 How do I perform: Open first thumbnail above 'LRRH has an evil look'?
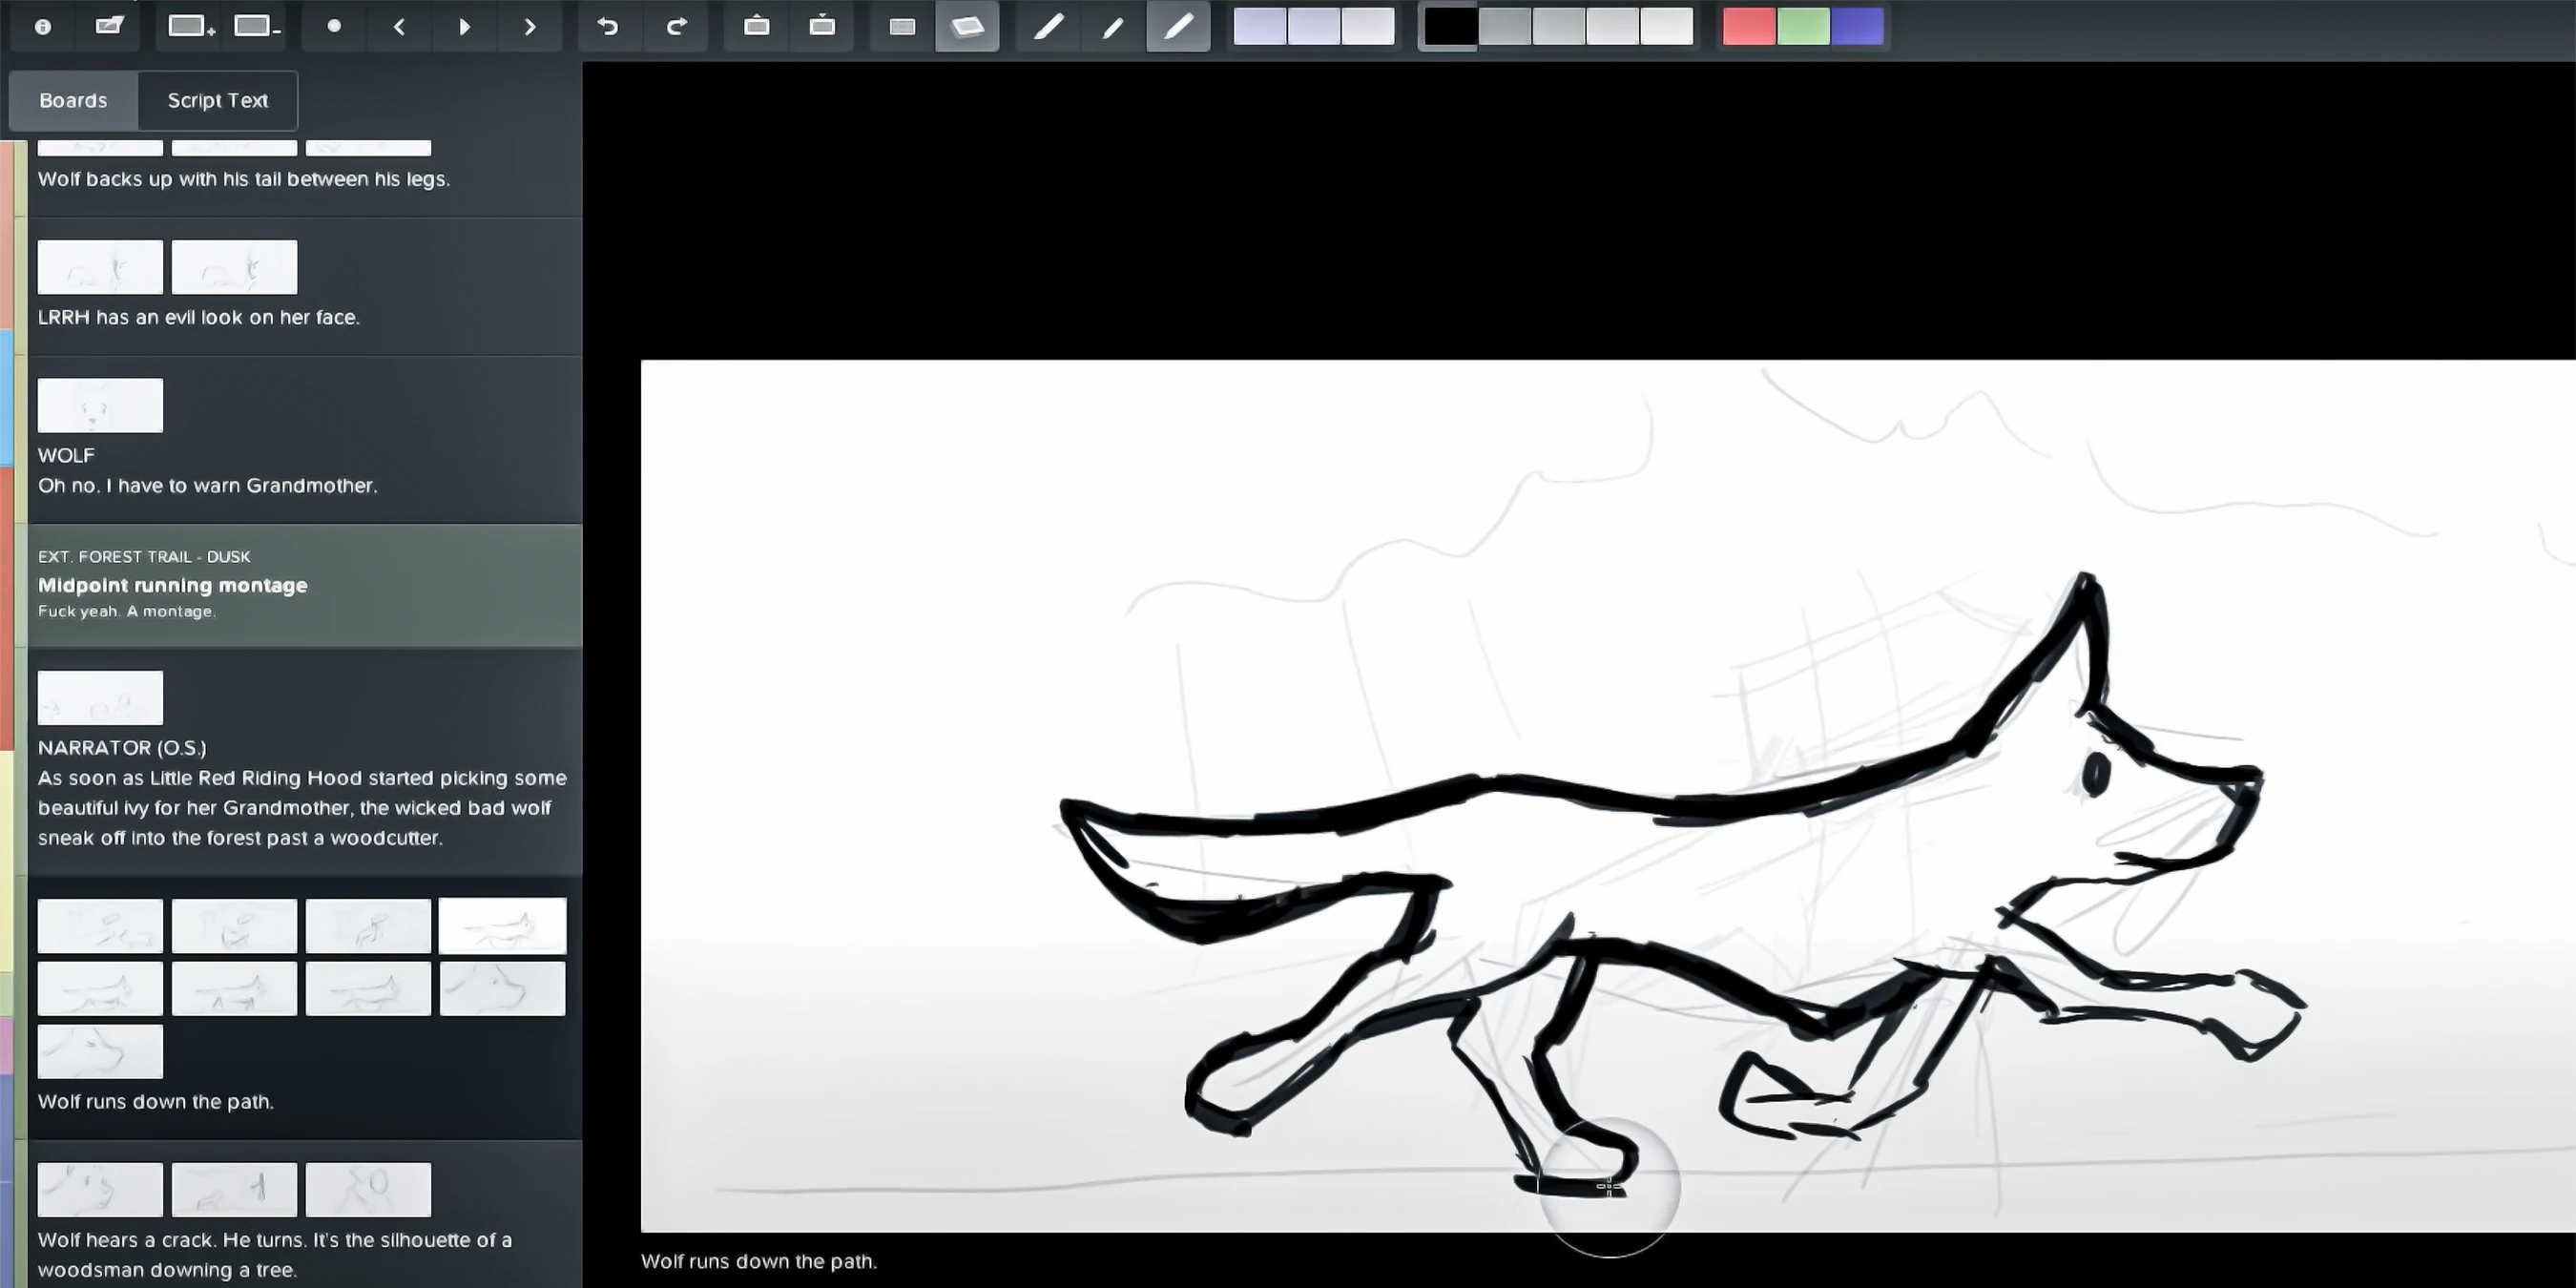point(100,267)
